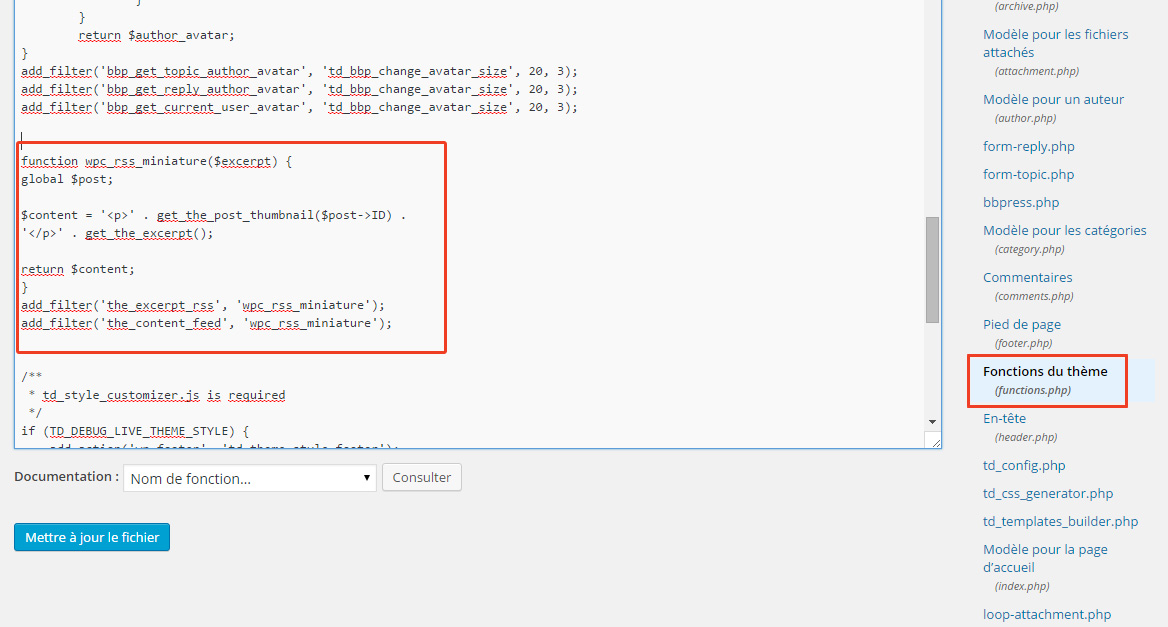The height and width of the screenshot is (627, 1168).
Task: Select the author.php template
Action: point(1053,99)
